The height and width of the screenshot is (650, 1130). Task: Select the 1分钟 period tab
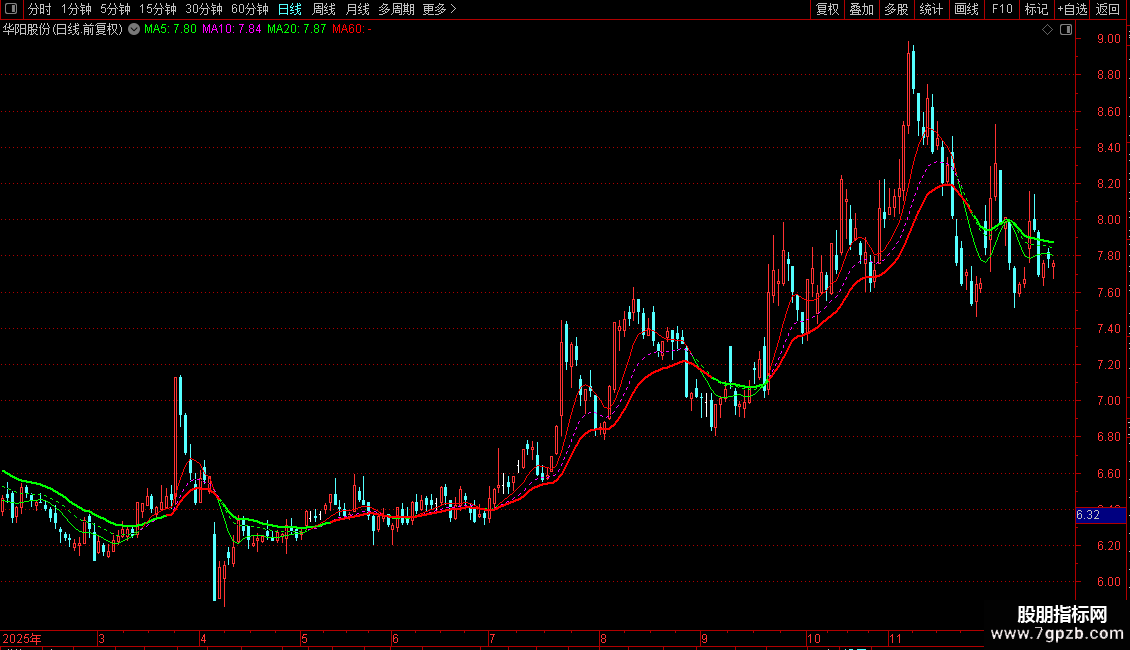(x=76, y=9)
